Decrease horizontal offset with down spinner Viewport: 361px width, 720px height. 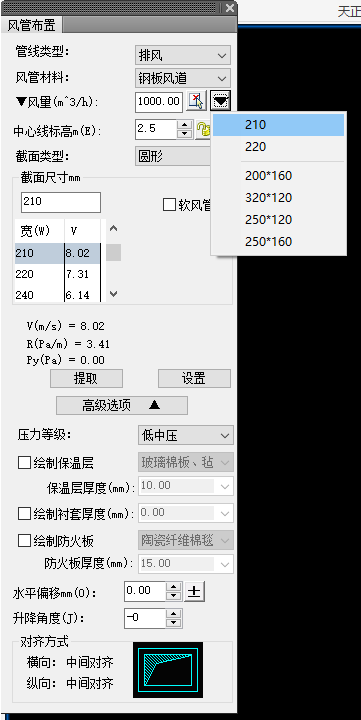[x=173, y=596]
